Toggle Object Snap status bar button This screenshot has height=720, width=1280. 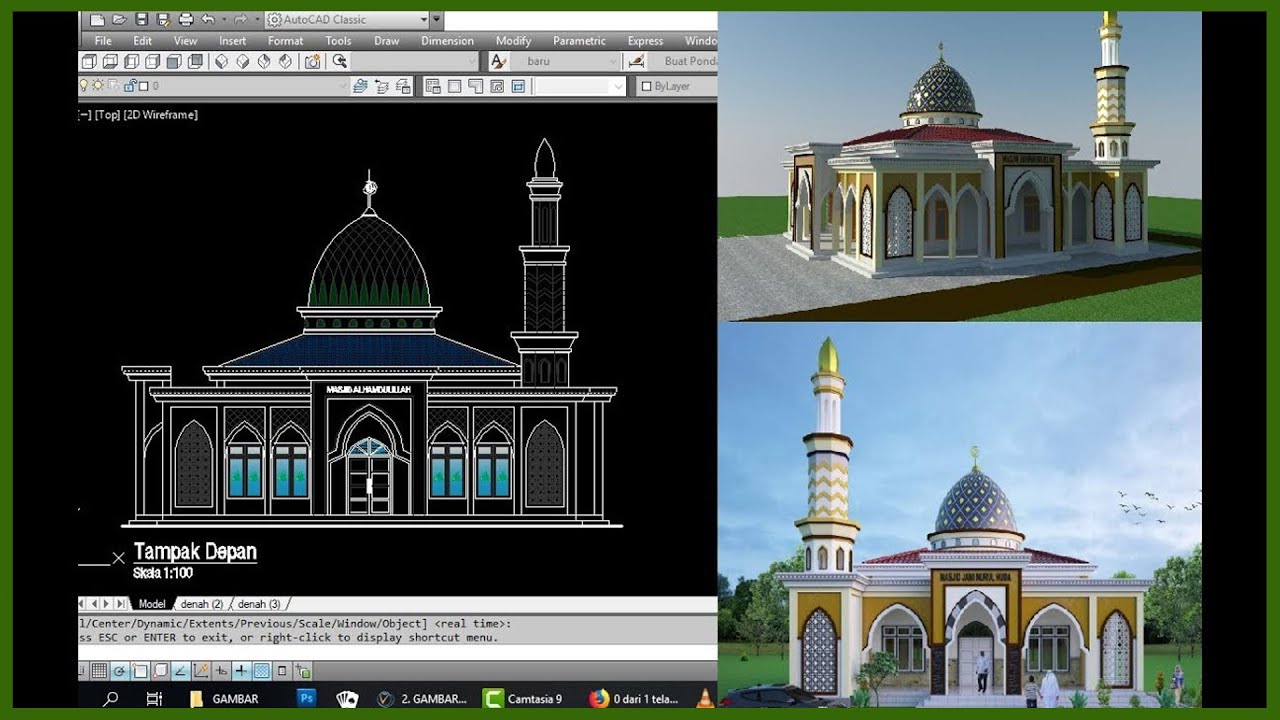tap(140, 671)
